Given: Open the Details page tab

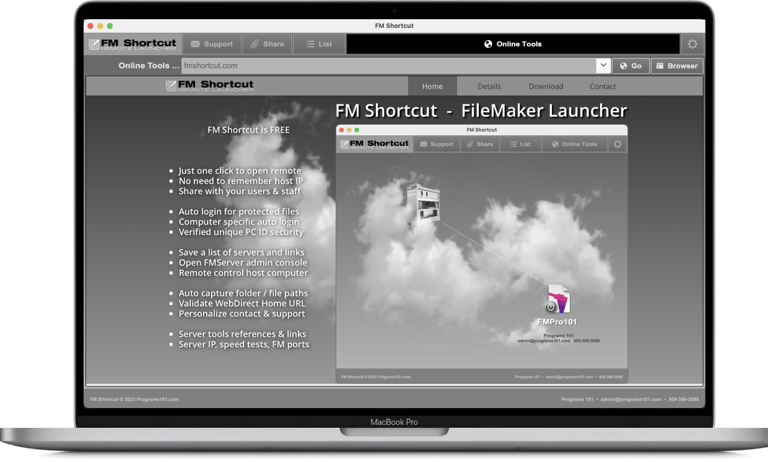Looking at the screenshot, I should [x=489, y=86].
